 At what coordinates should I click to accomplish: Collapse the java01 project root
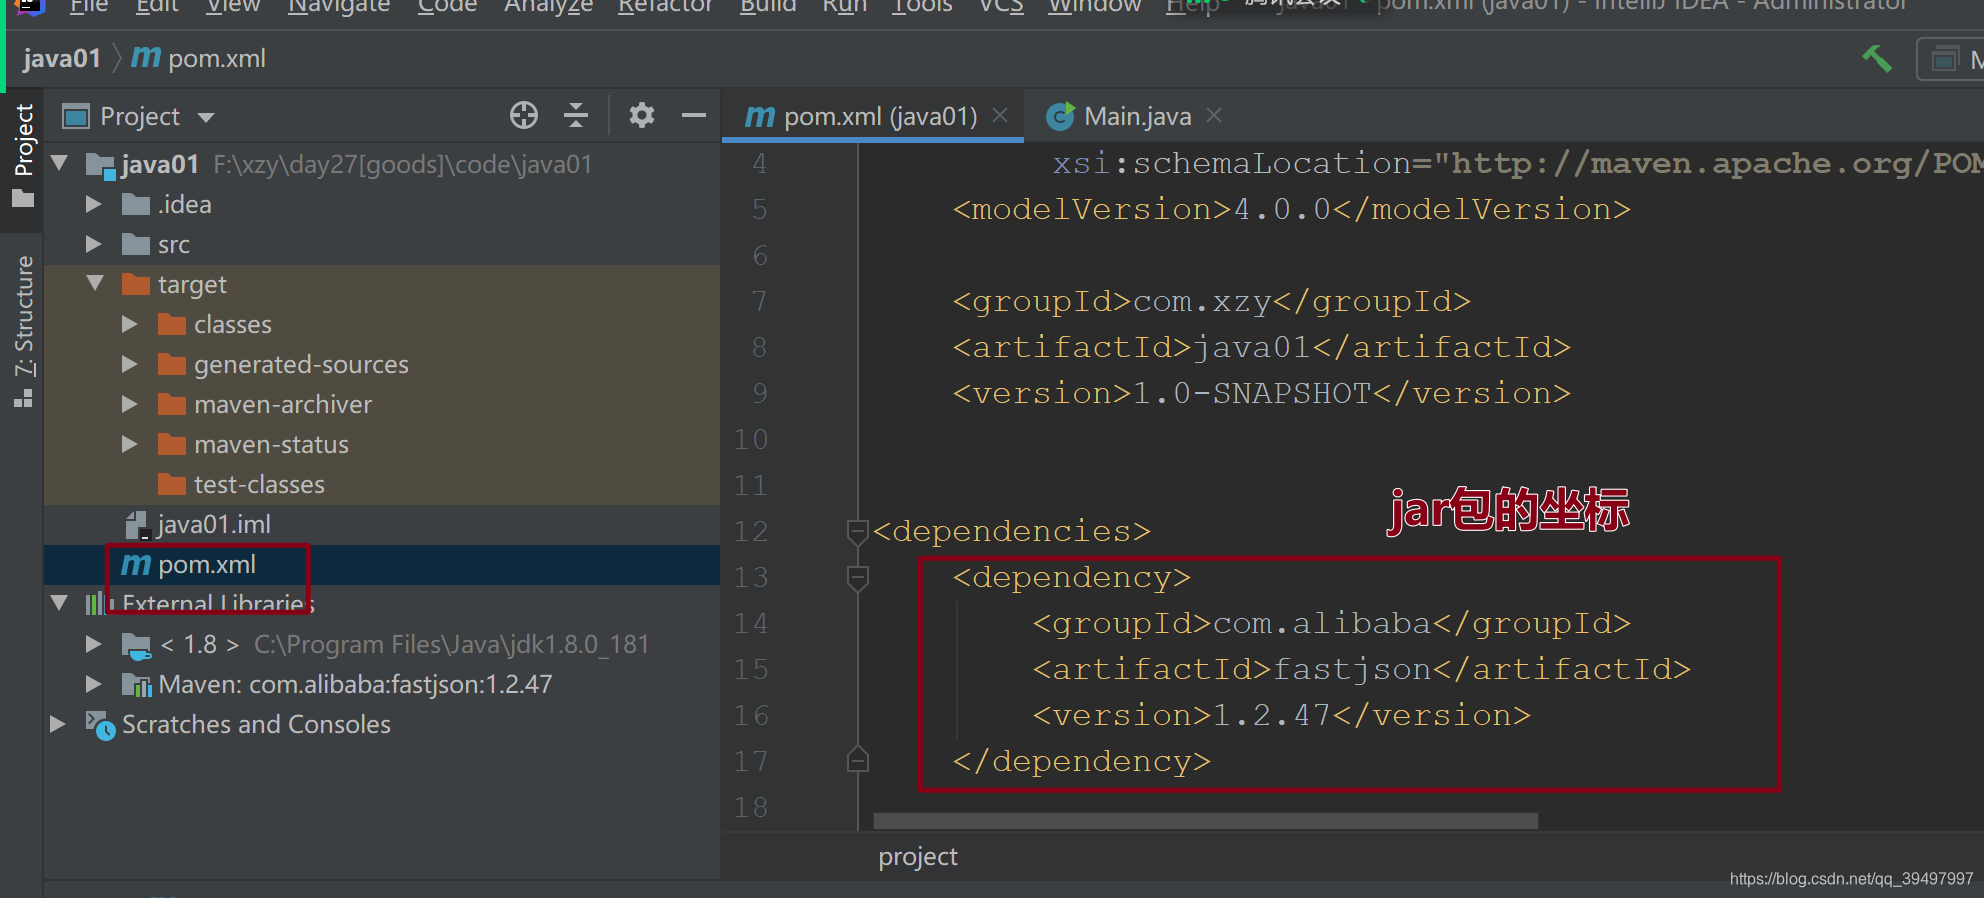(x=60, y=163)
